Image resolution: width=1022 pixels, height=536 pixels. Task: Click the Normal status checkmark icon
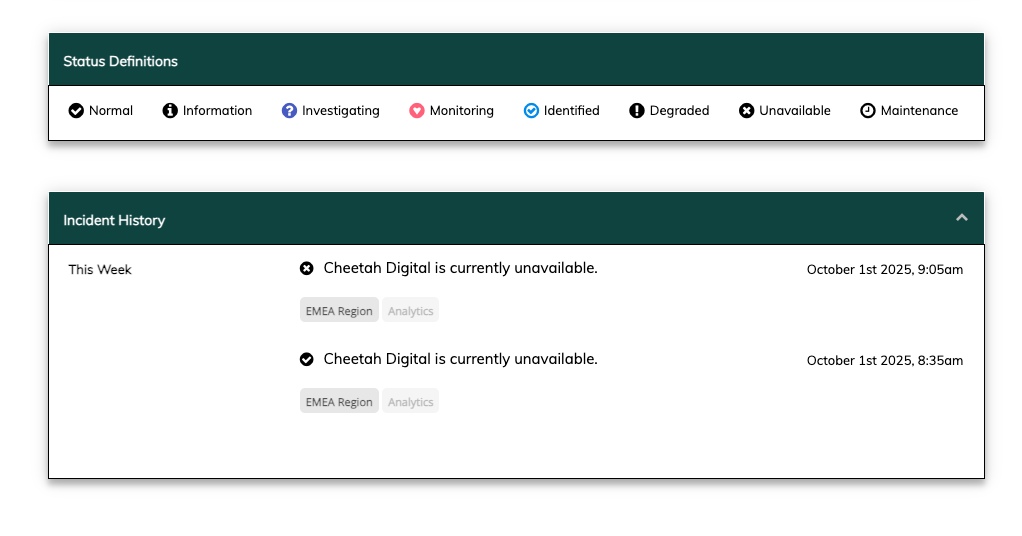76,111
